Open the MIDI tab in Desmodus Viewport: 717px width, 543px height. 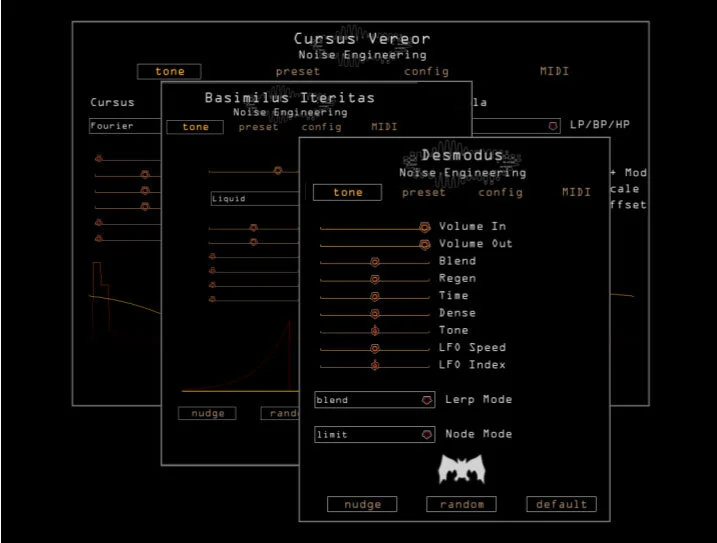[576, 192]
